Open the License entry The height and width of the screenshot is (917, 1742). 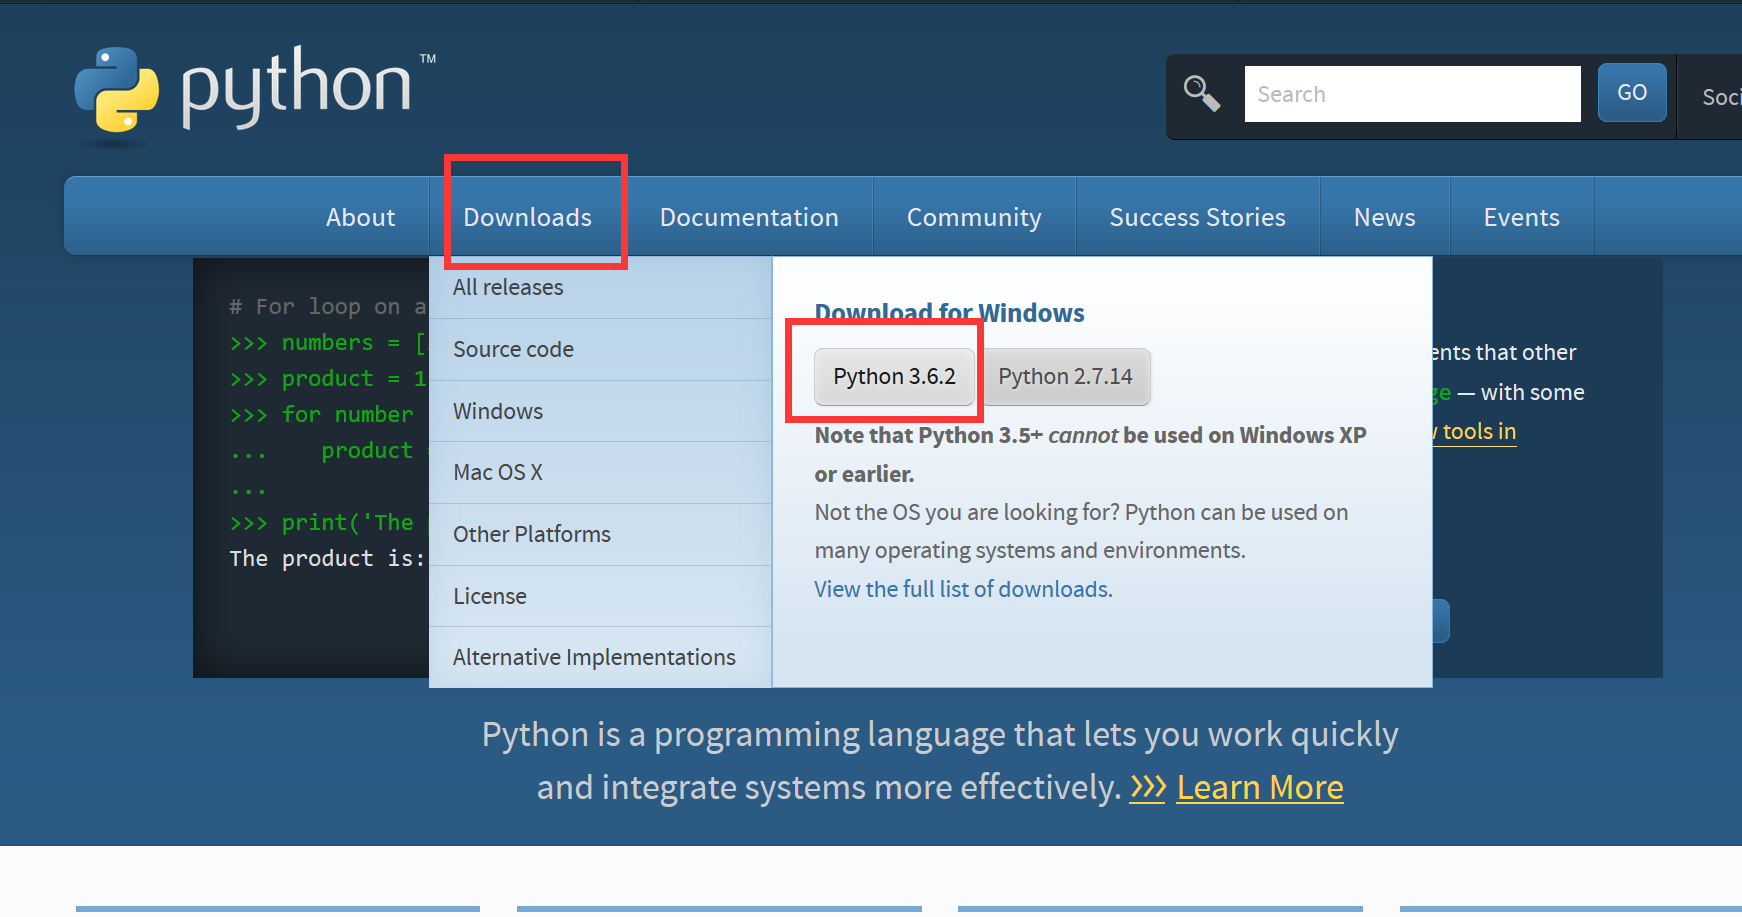point(600,596)
